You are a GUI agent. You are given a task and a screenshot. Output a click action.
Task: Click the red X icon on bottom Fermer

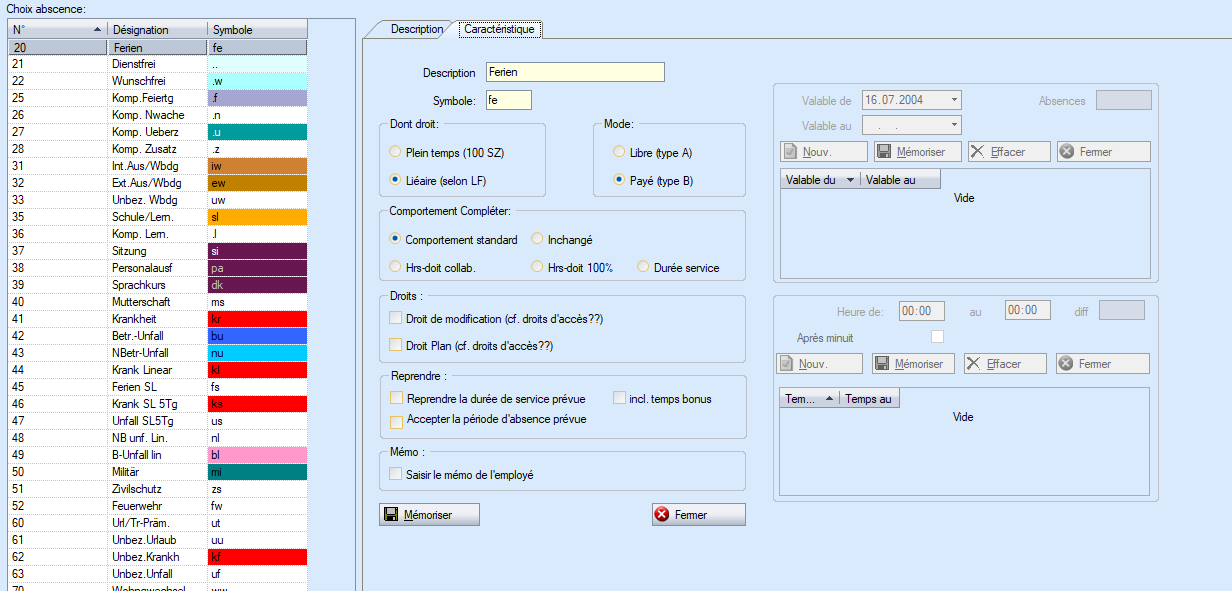tap(662, 515)
